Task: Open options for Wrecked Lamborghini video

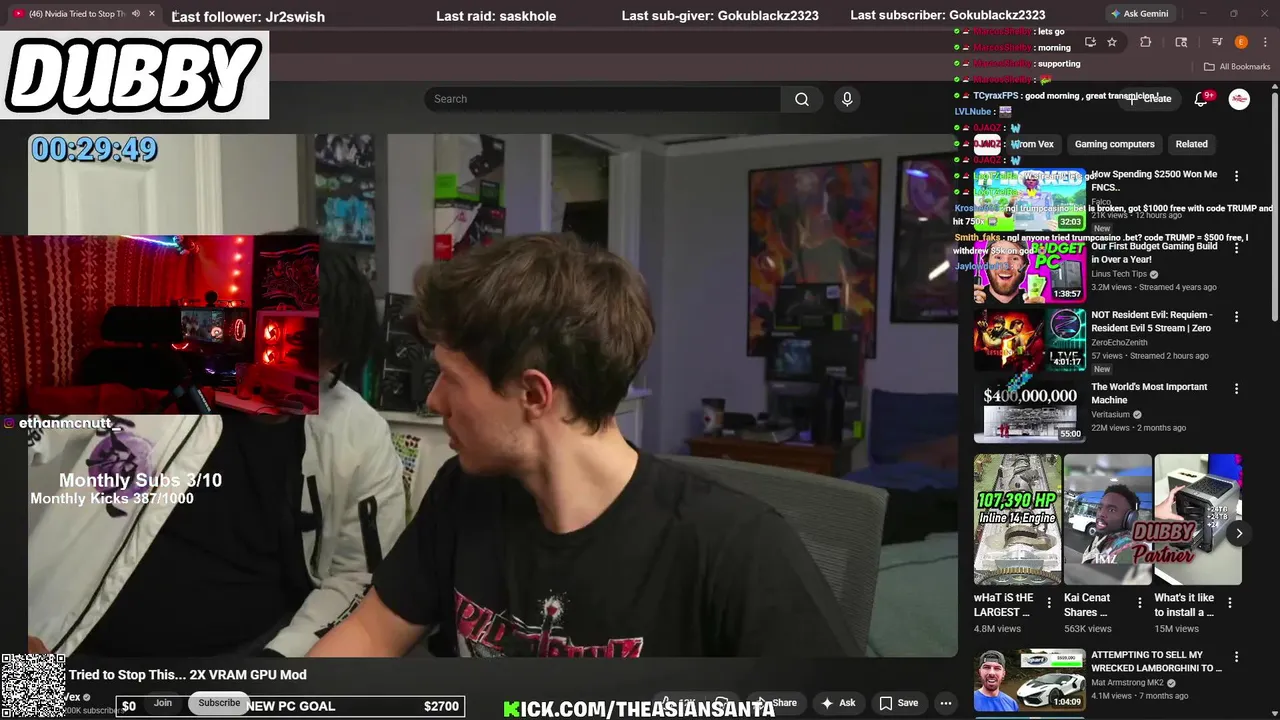Action: point(1236,657)
